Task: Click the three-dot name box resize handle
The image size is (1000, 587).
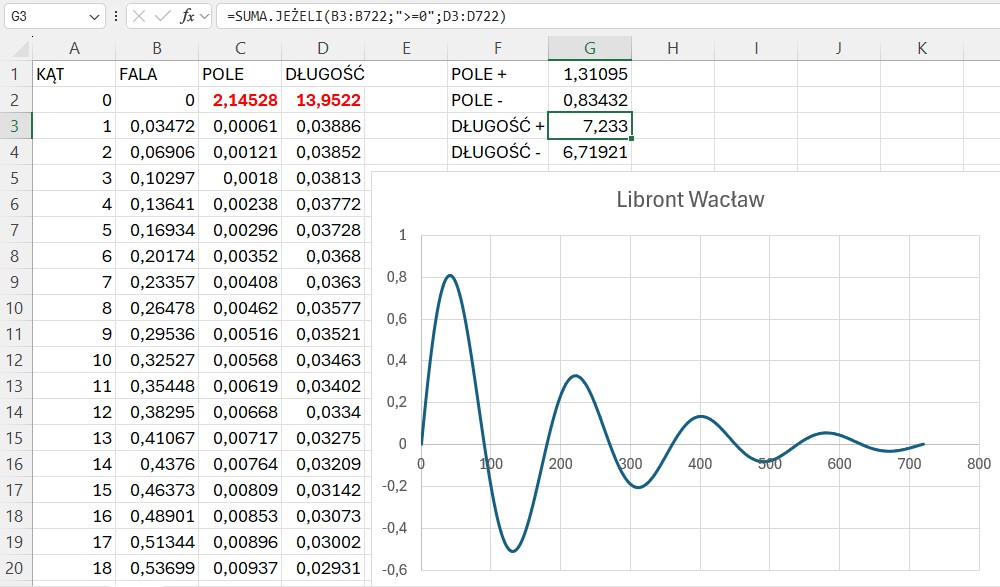Action: 116,17
